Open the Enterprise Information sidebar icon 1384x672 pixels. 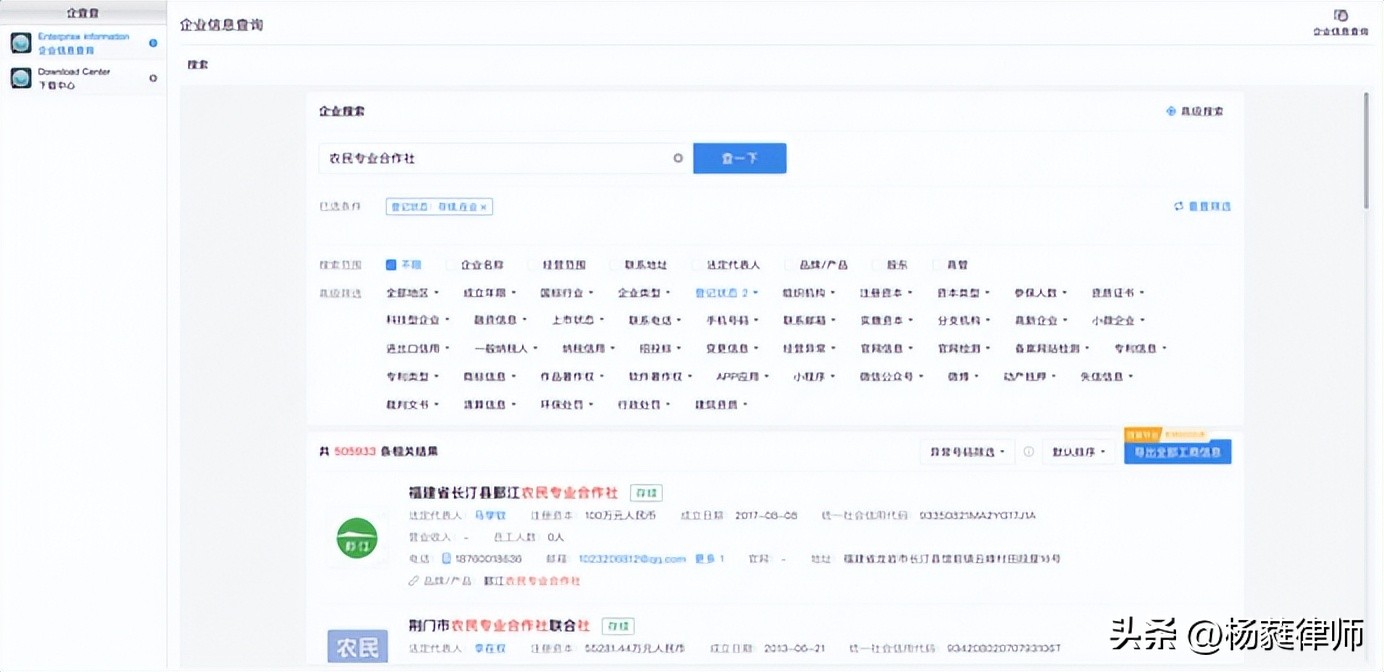[x=20, y=42]
